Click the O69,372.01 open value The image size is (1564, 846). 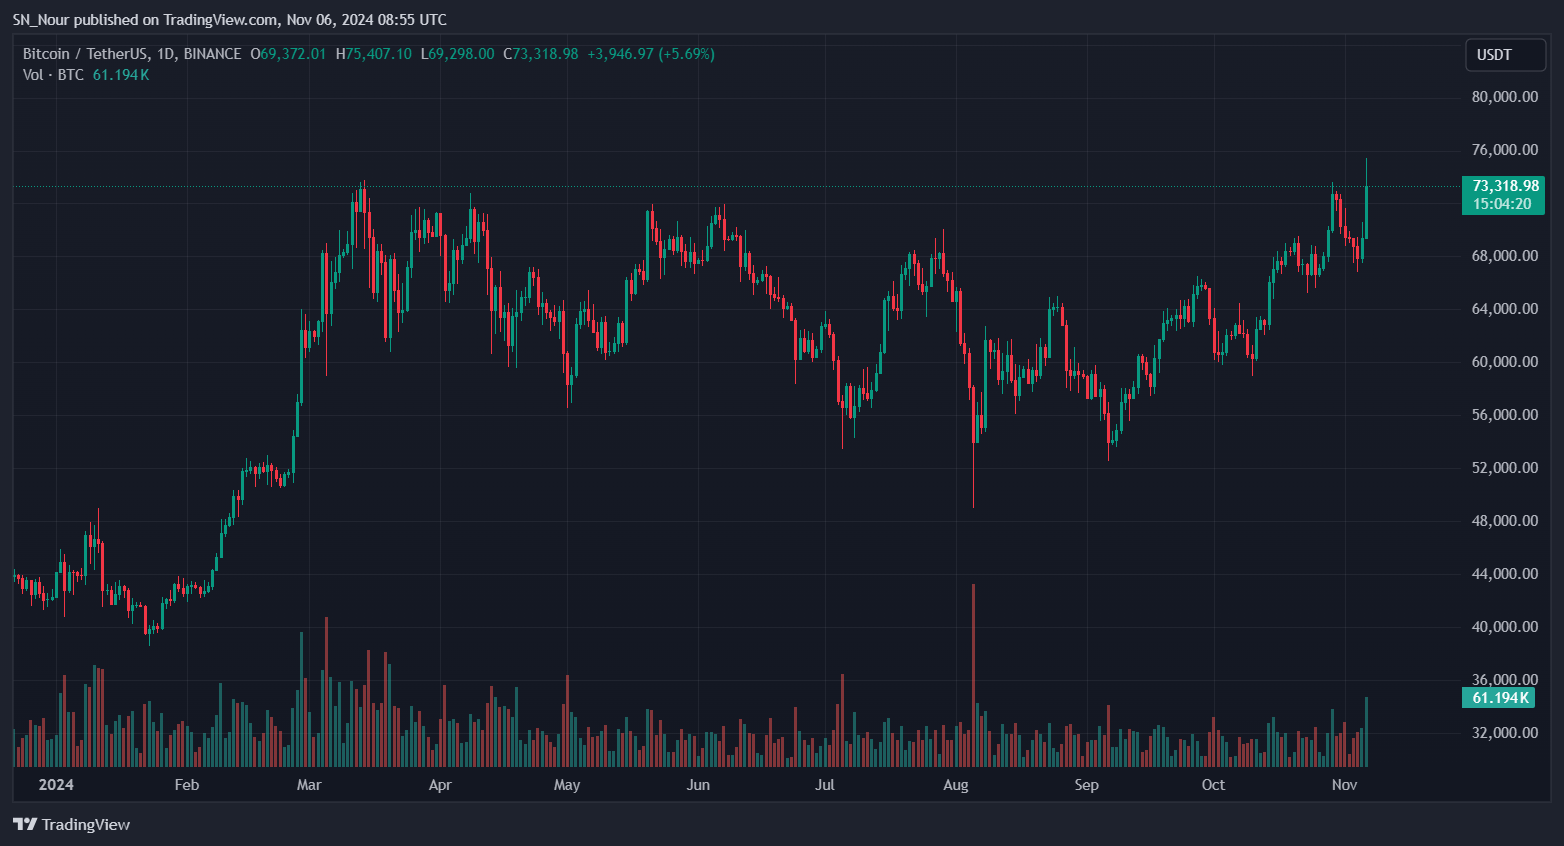point(288,54)
